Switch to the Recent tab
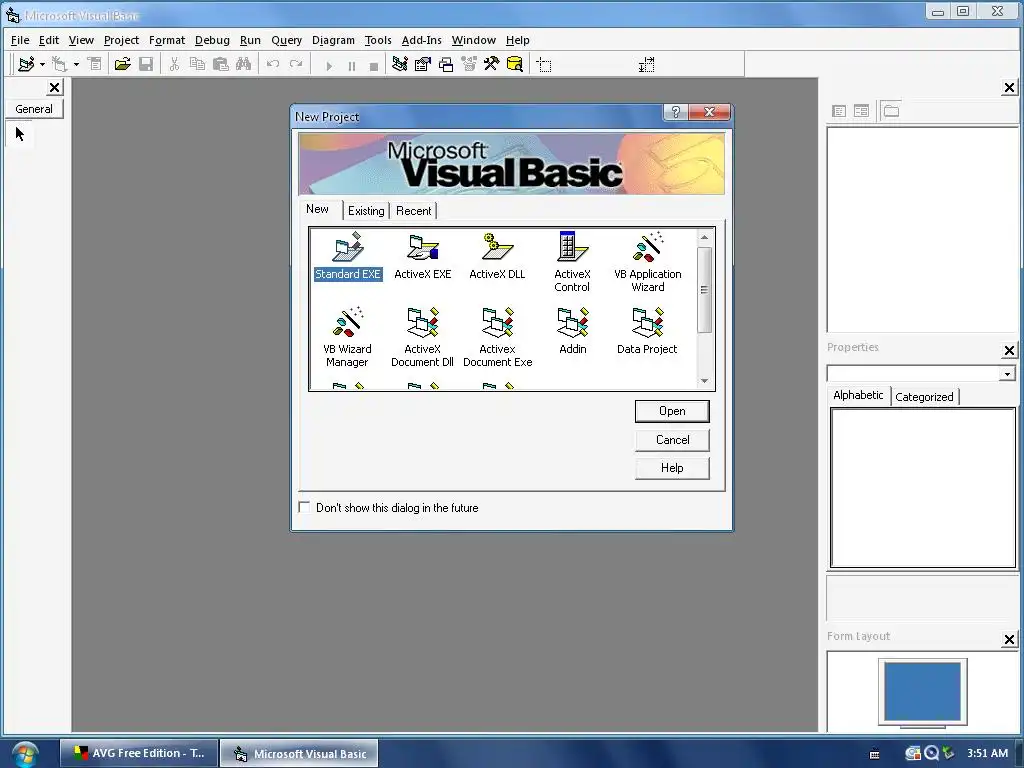Image resolution: width=1024 pixels, height=768 pixels. coord(413,211)
